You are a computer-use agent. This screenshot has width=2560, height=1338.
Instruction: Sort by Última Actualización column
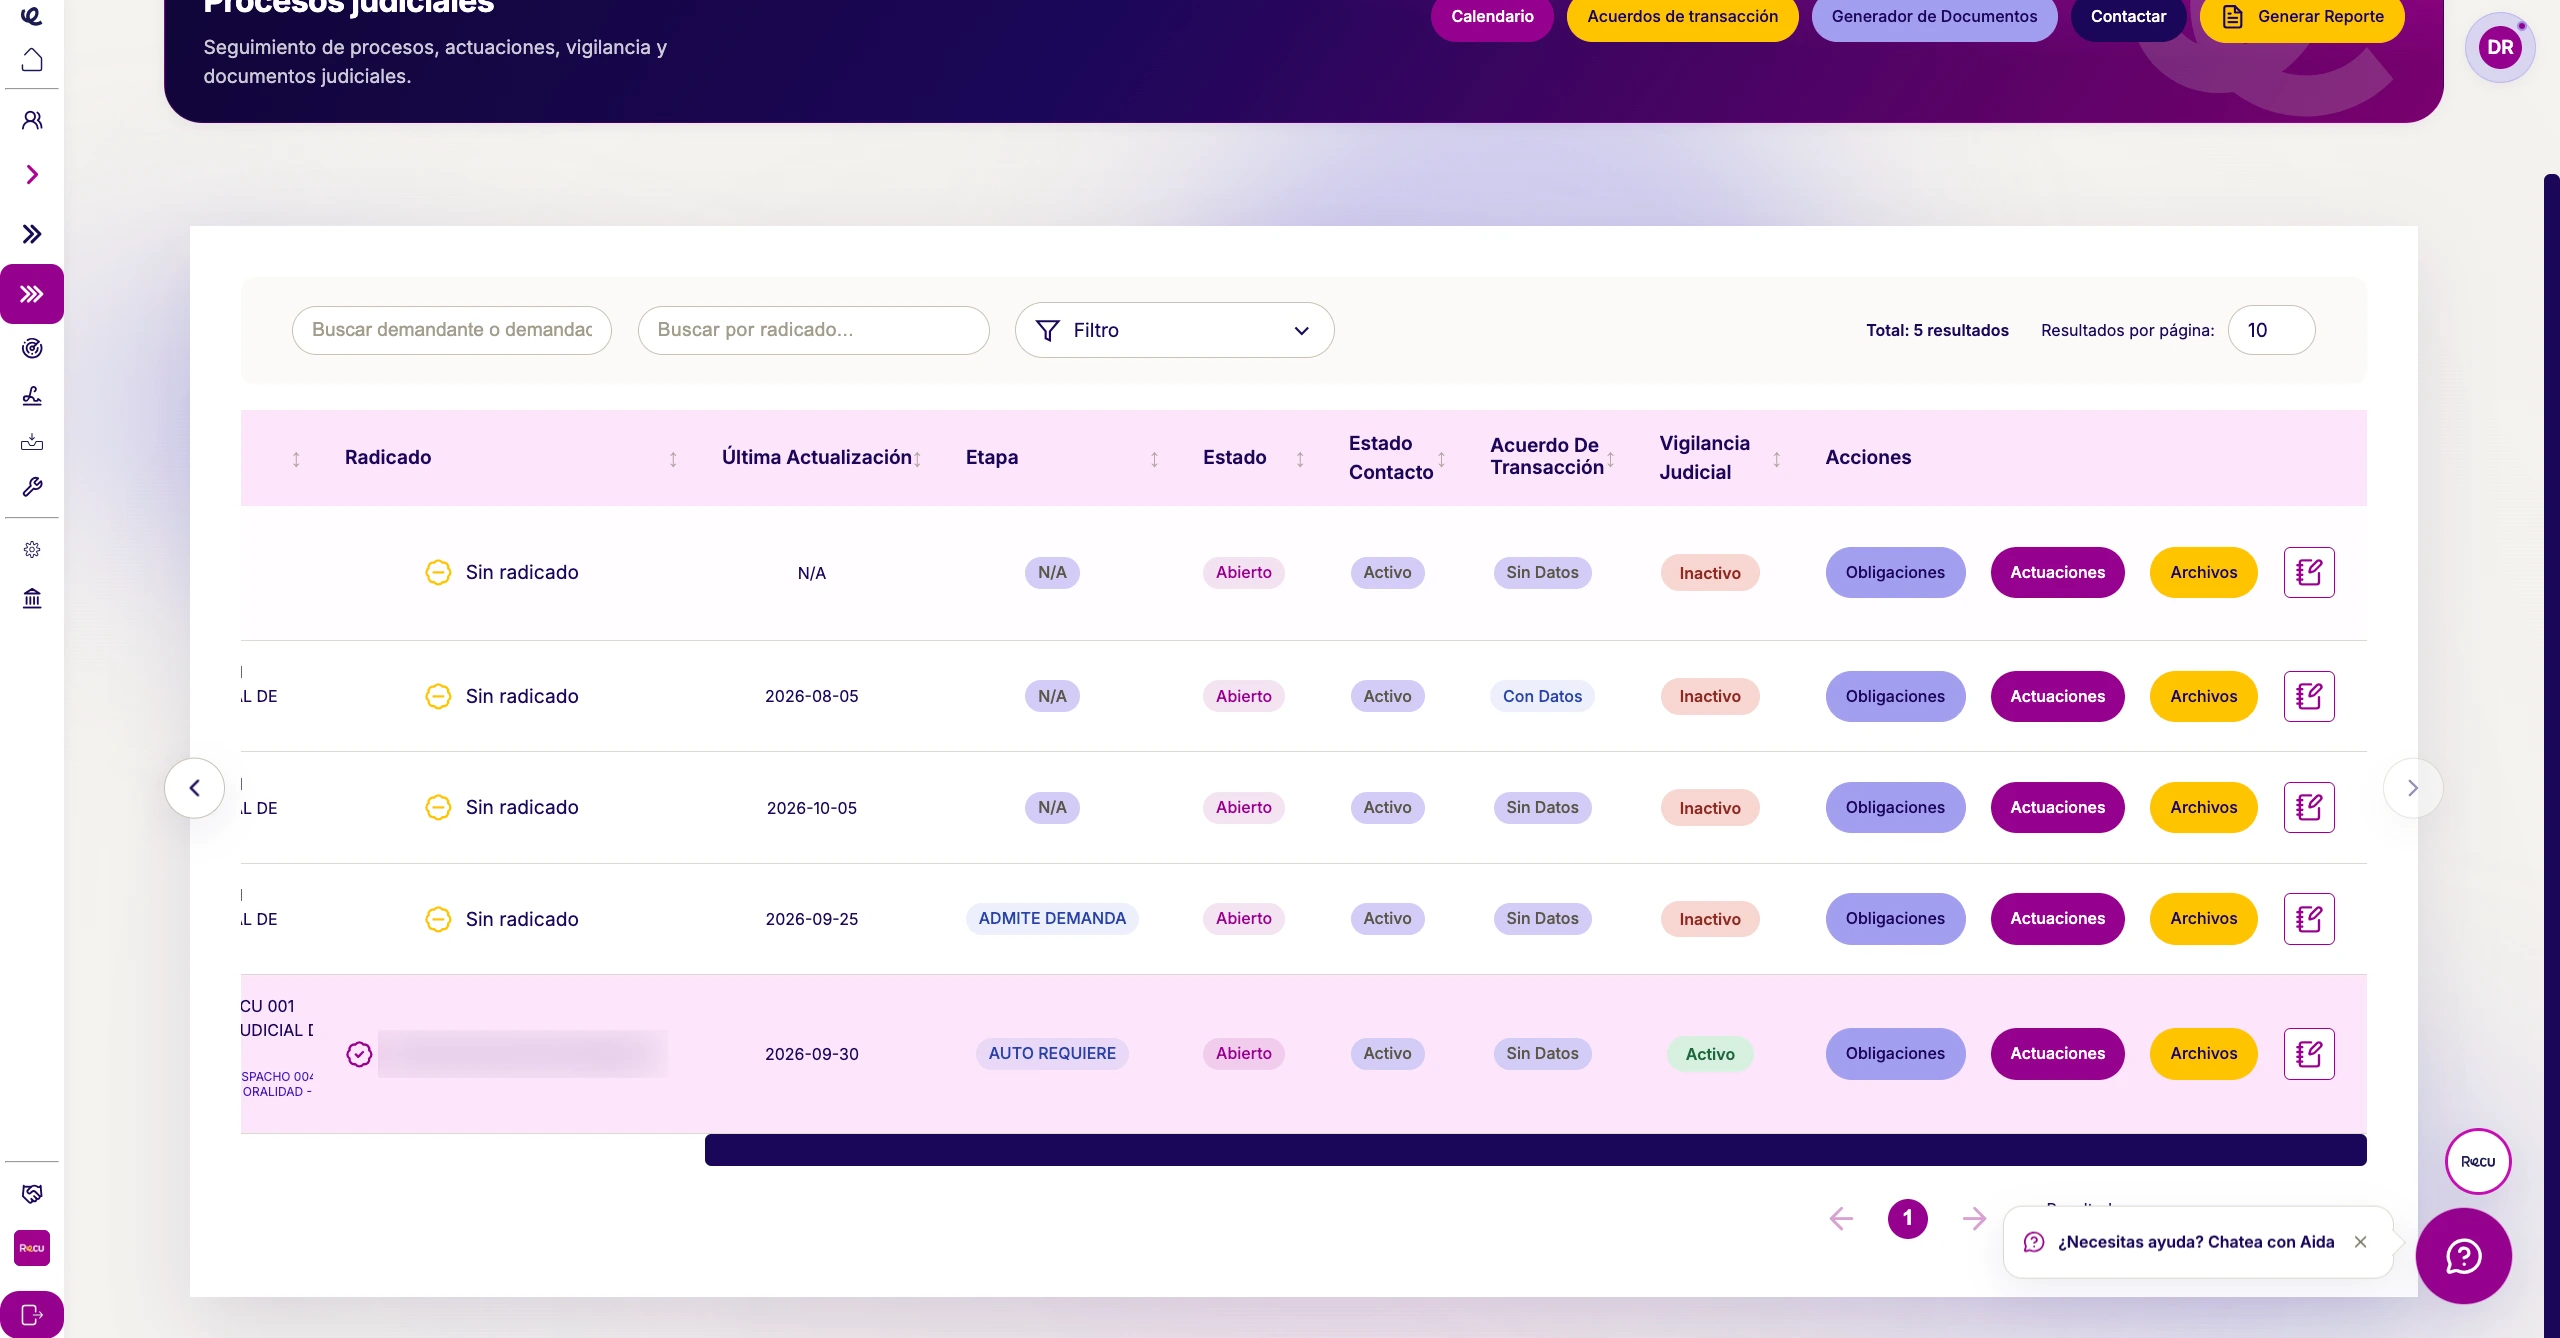[917, 459]
